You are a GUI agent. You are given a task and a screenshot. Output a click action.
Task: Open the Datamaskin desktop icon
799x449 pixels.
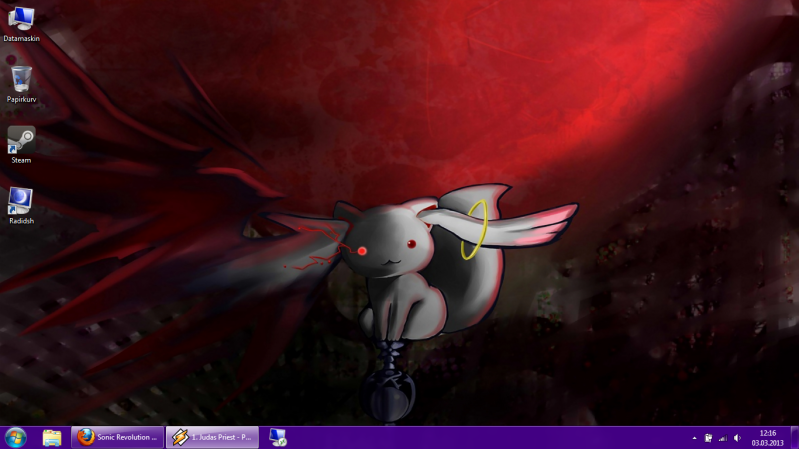pyautogui.click(x=21, y=24)
